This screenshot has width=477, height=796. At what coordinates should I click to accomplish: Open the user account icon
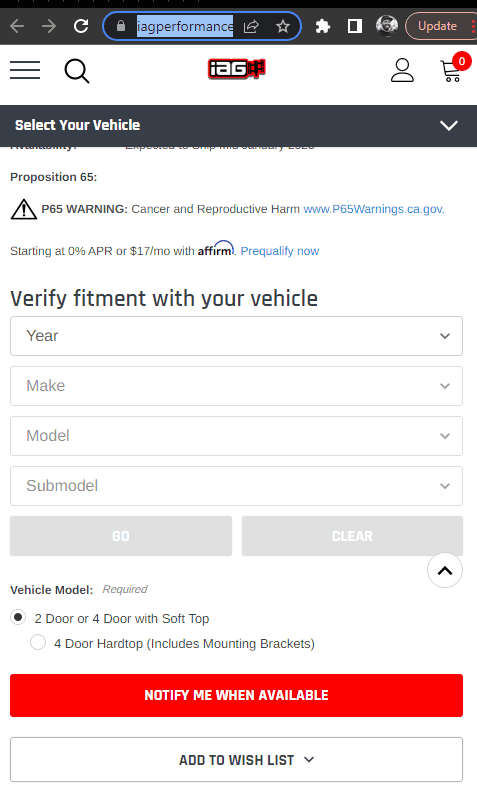click(x=402, y=70)
